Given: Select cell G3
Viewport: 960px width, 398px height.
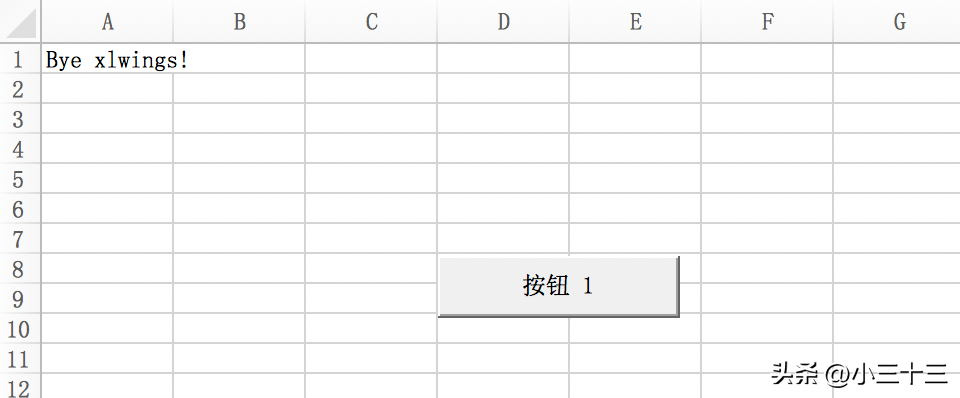Looking at the screenshot, I should pyautogui.click(x=897, y=118).
